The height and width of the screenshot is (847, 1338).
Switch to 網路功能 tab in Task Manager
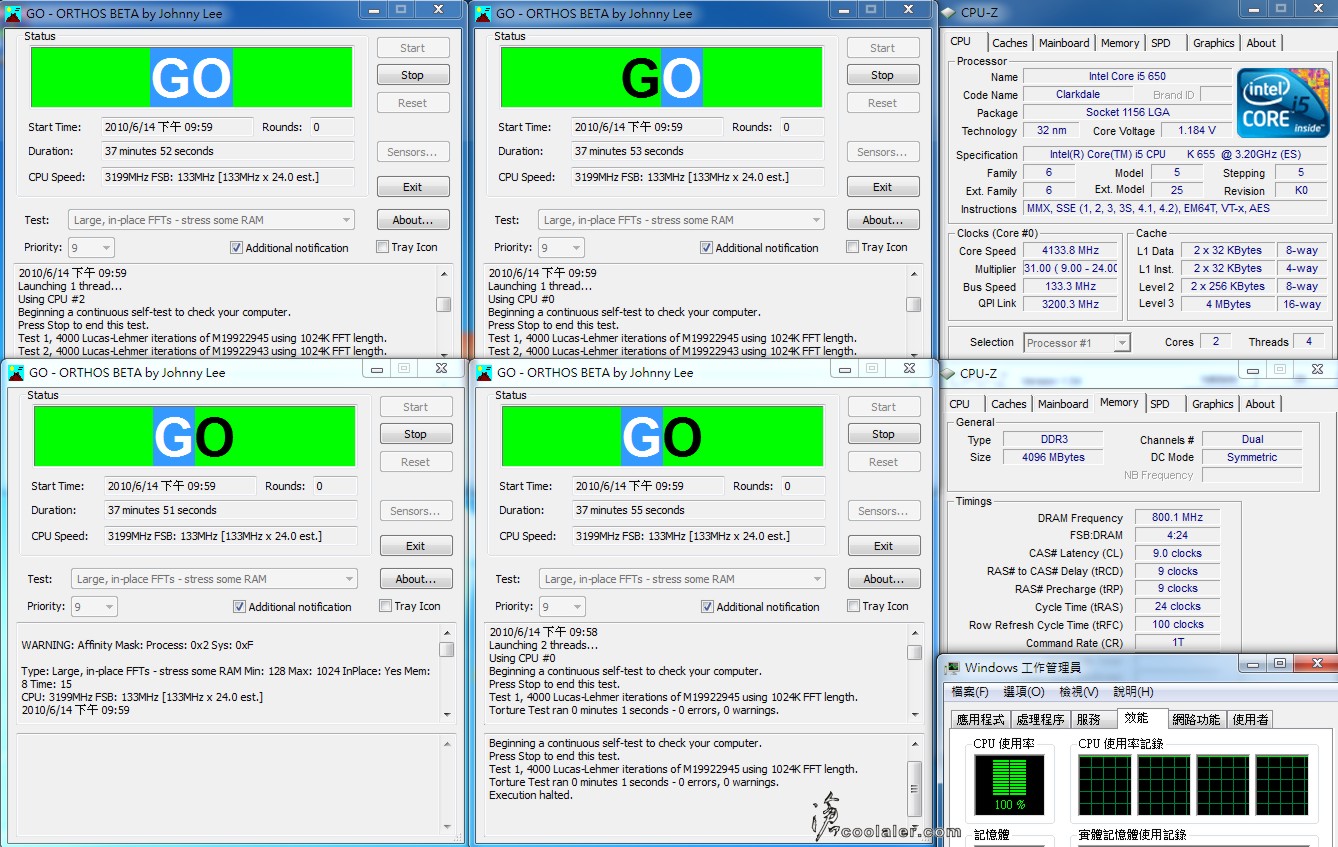coord(1195,719)
